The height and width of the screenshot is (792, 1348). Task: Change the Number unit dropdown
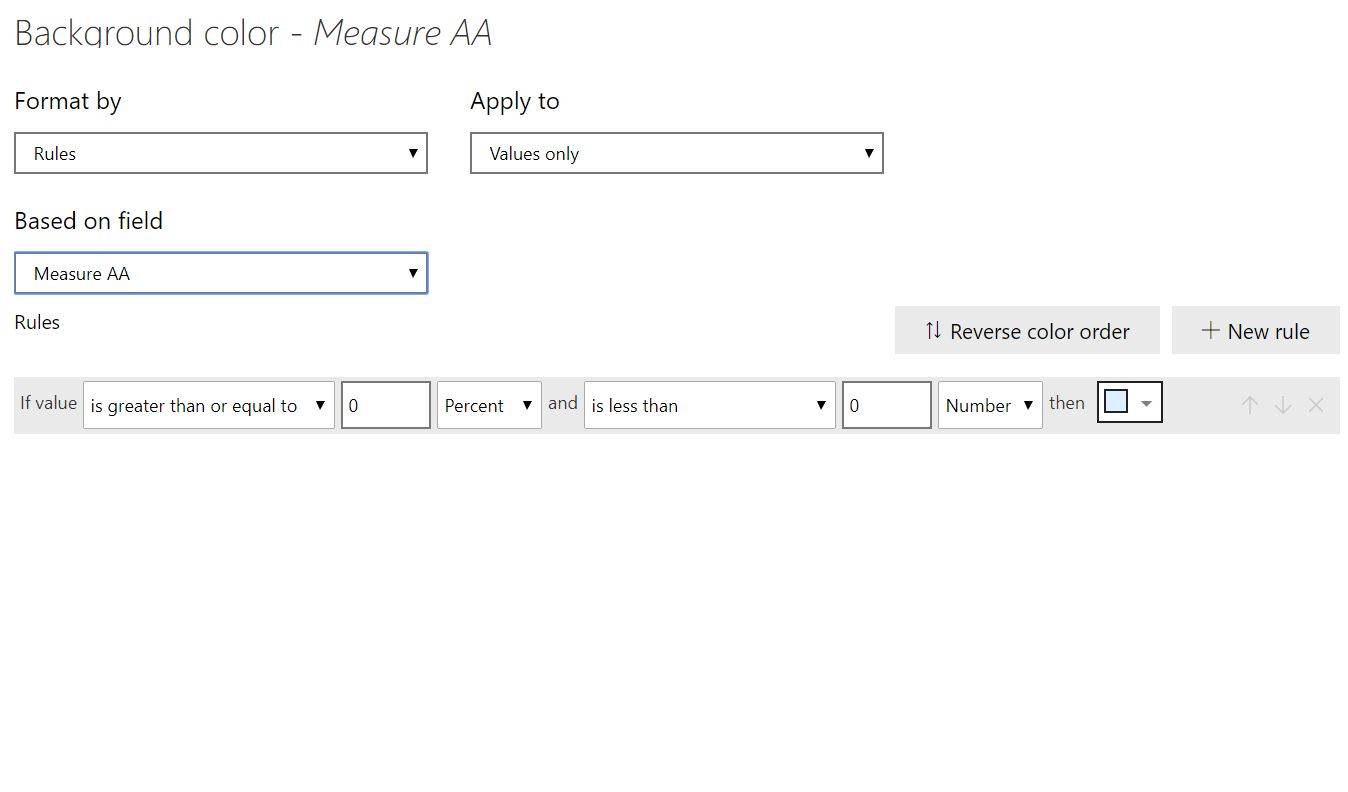click(990, 405)
